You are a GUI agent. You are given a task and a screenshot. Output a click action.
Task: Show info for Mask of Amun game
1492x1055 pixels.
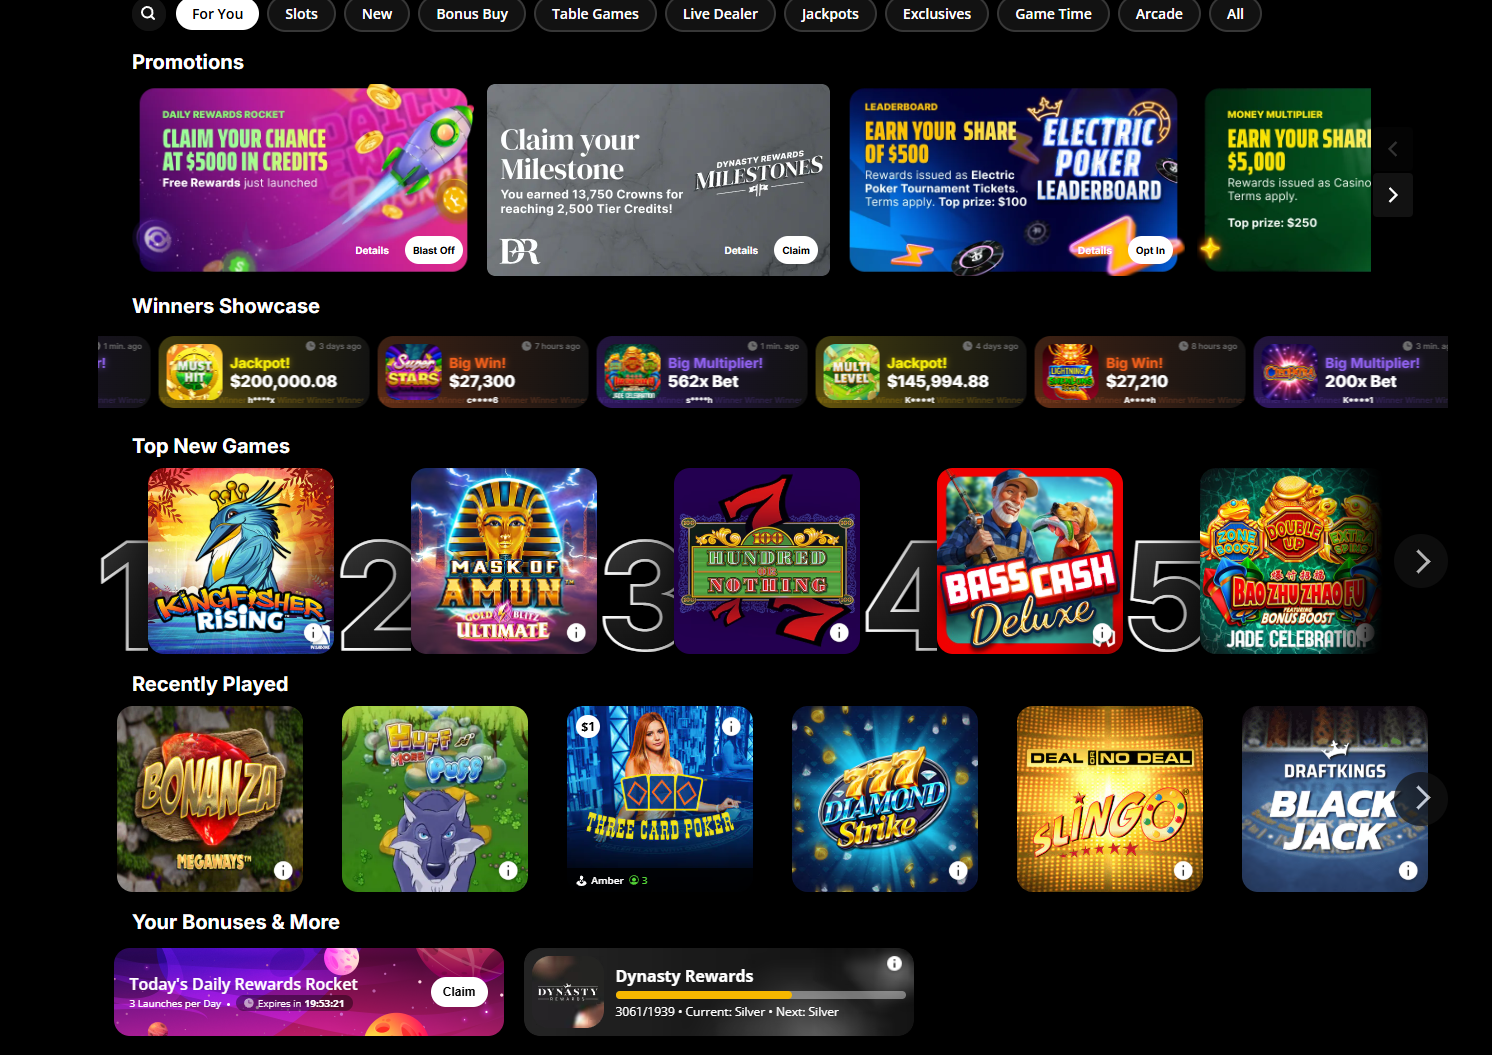(576, 632)
